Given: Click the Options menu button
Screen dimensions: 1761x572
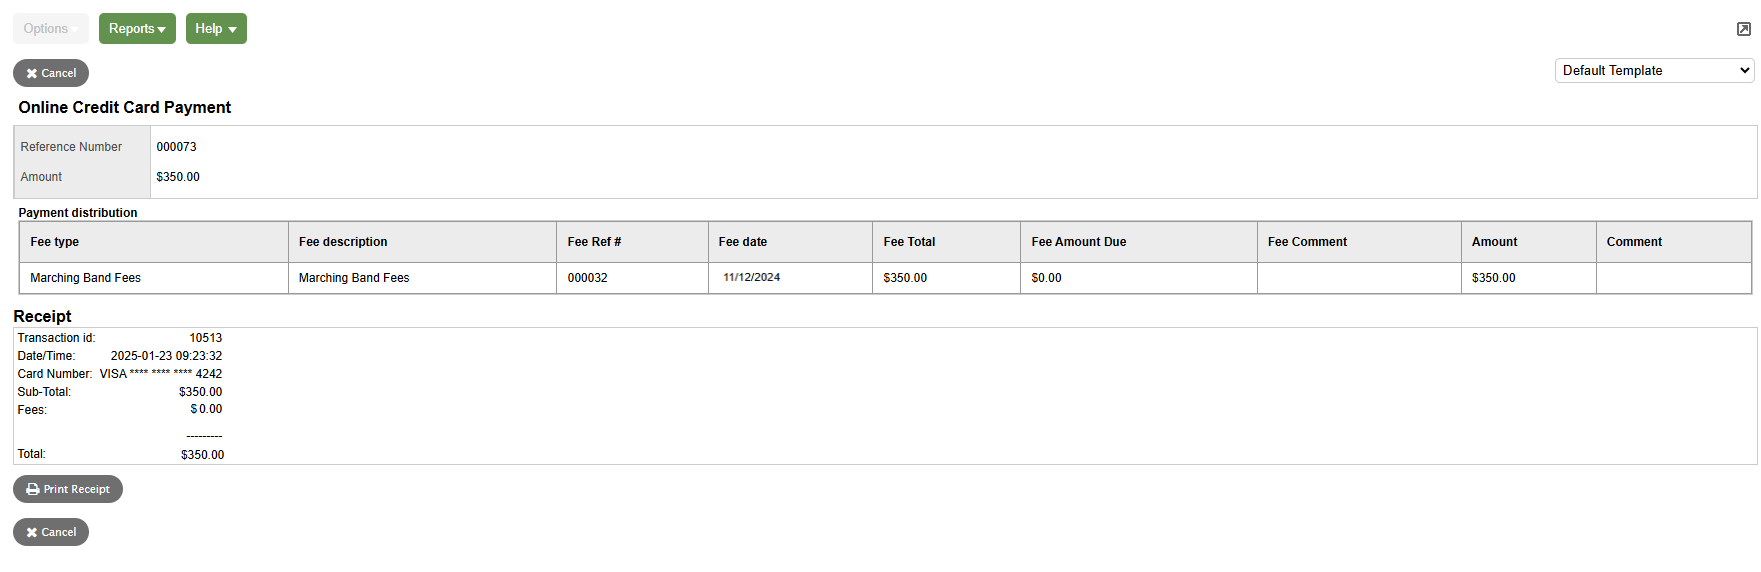Looking at the screenshot, I should click(50, 29).
